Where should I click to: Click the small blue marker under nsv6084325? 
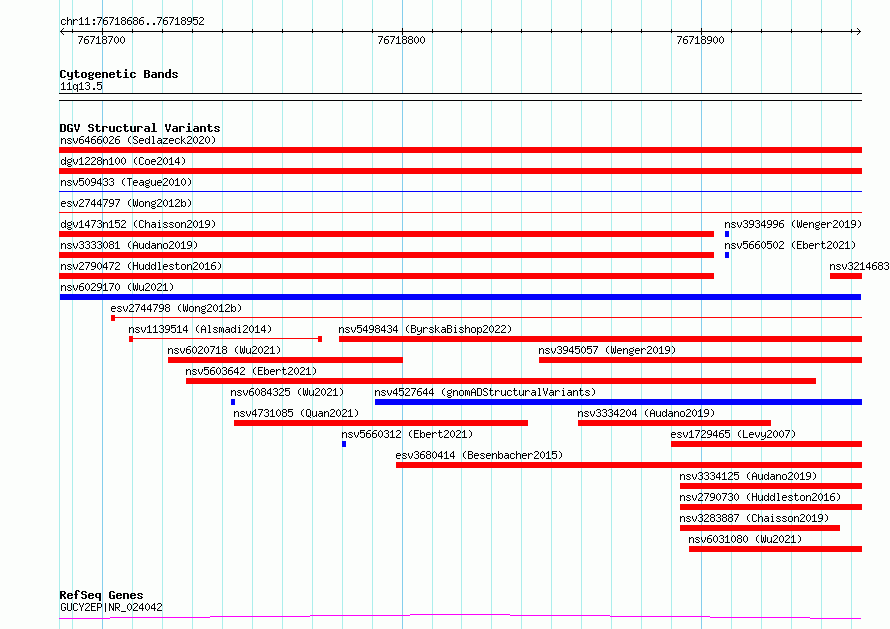click(233, 402)
